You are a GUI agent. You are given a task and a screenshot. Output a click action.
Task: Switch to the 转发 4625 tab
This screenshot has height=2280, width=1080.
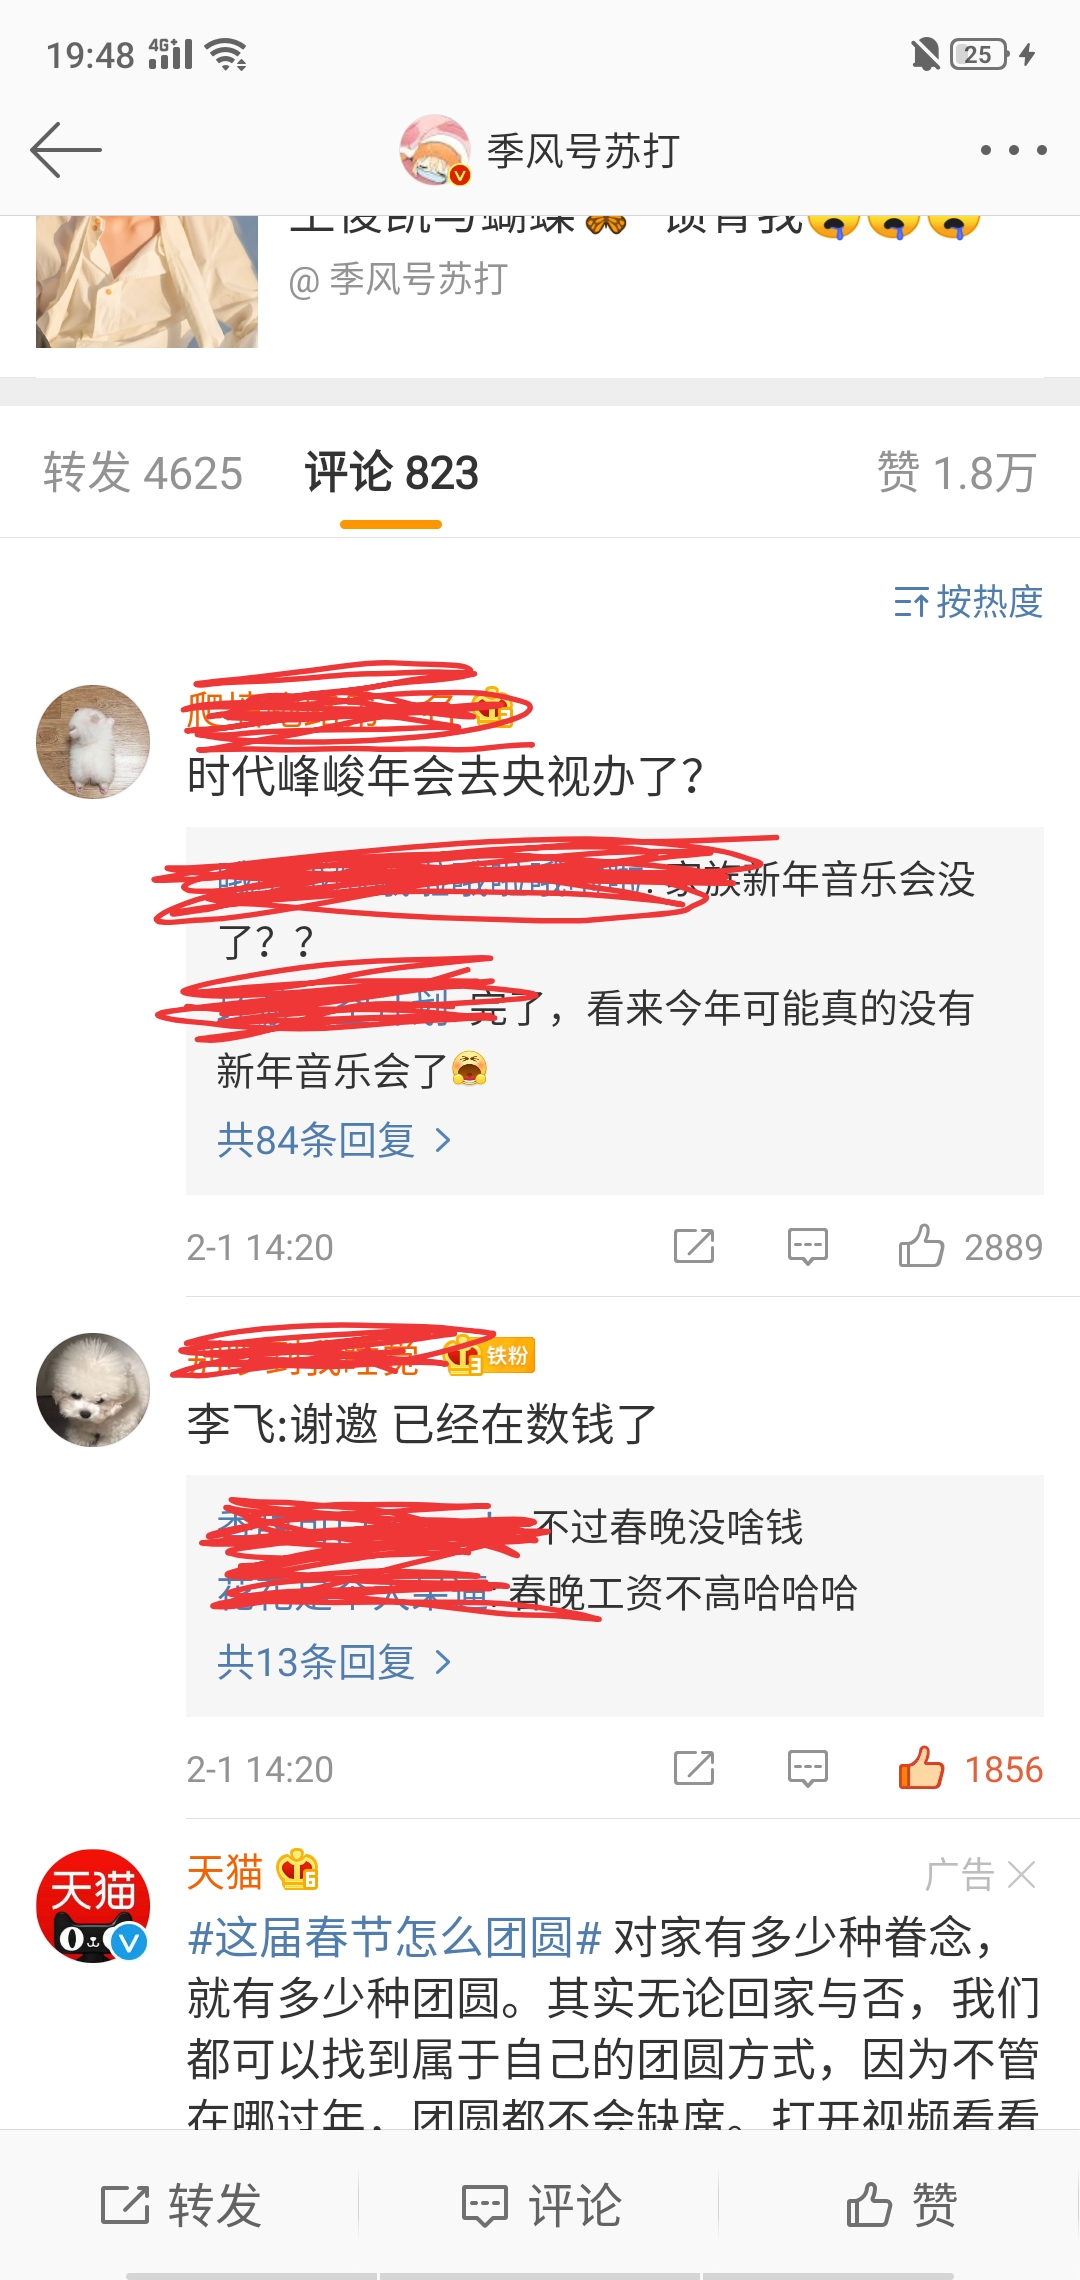pyautogui.click(x=143, y=473)
